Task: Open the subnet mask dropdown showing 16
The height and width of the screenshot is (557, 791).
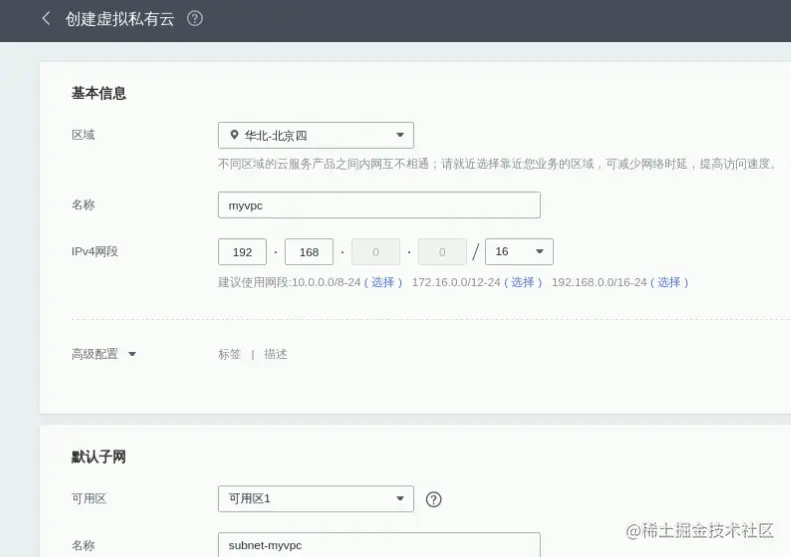Action: 519,251
